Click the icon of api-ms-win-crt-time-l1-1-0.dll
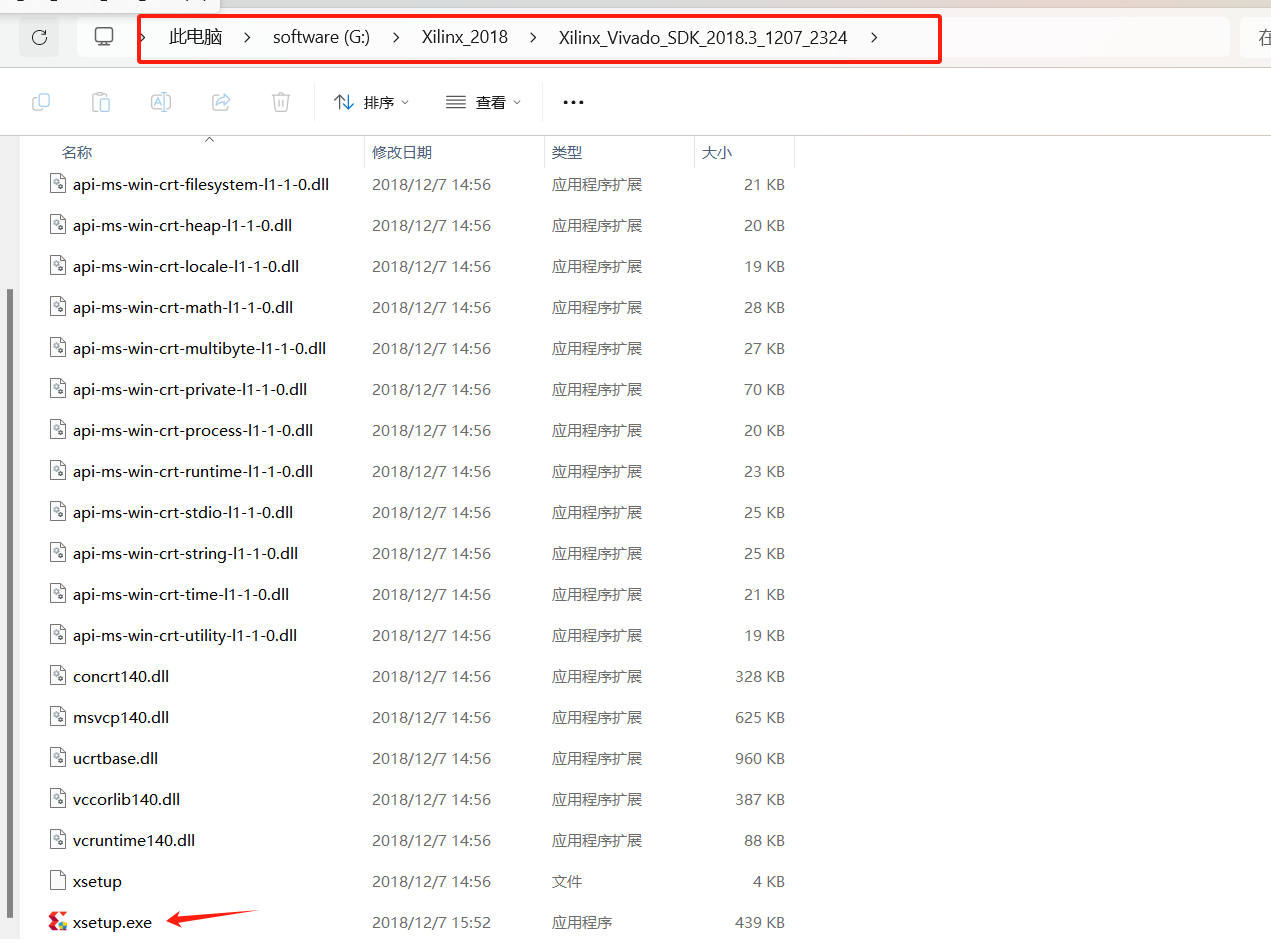This screenshot has width=1271, height=949. pyautogui.click(x=58, y=594)
